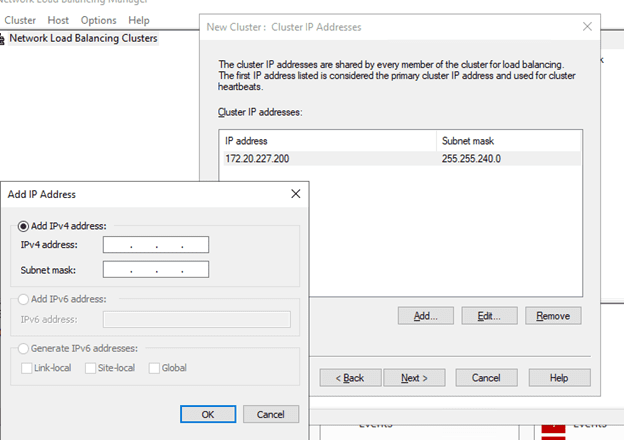Cancel the Add IP Address dialog

click(x=270, y=414)
